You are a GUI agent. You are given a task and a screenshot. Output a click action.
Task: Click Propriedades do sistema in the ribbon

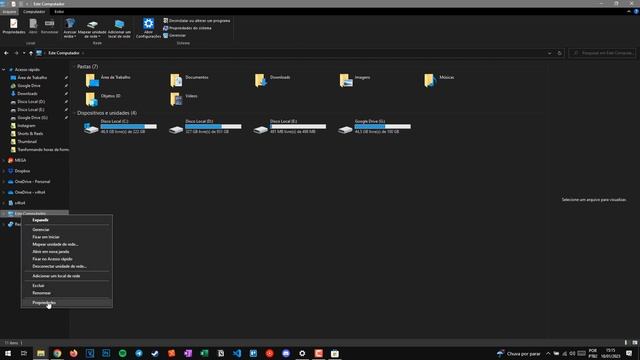tap(187, 28)
